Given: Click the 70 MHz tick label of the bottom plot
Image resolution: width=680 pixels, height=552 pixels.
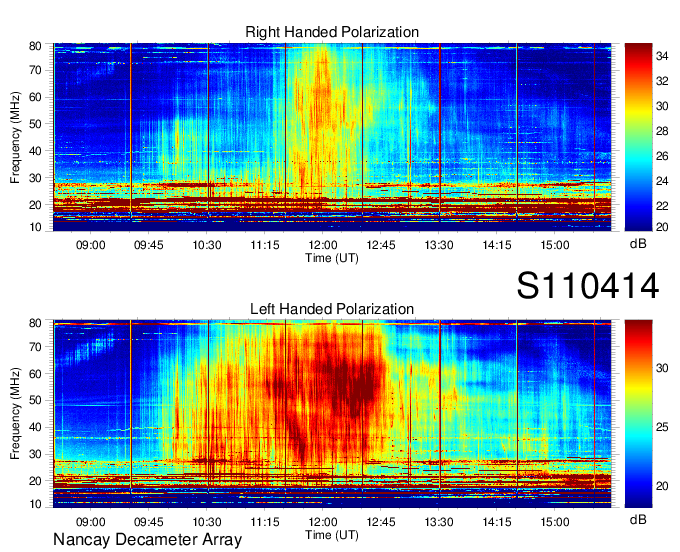Looking at the screenshot, I should pos(35,347).
